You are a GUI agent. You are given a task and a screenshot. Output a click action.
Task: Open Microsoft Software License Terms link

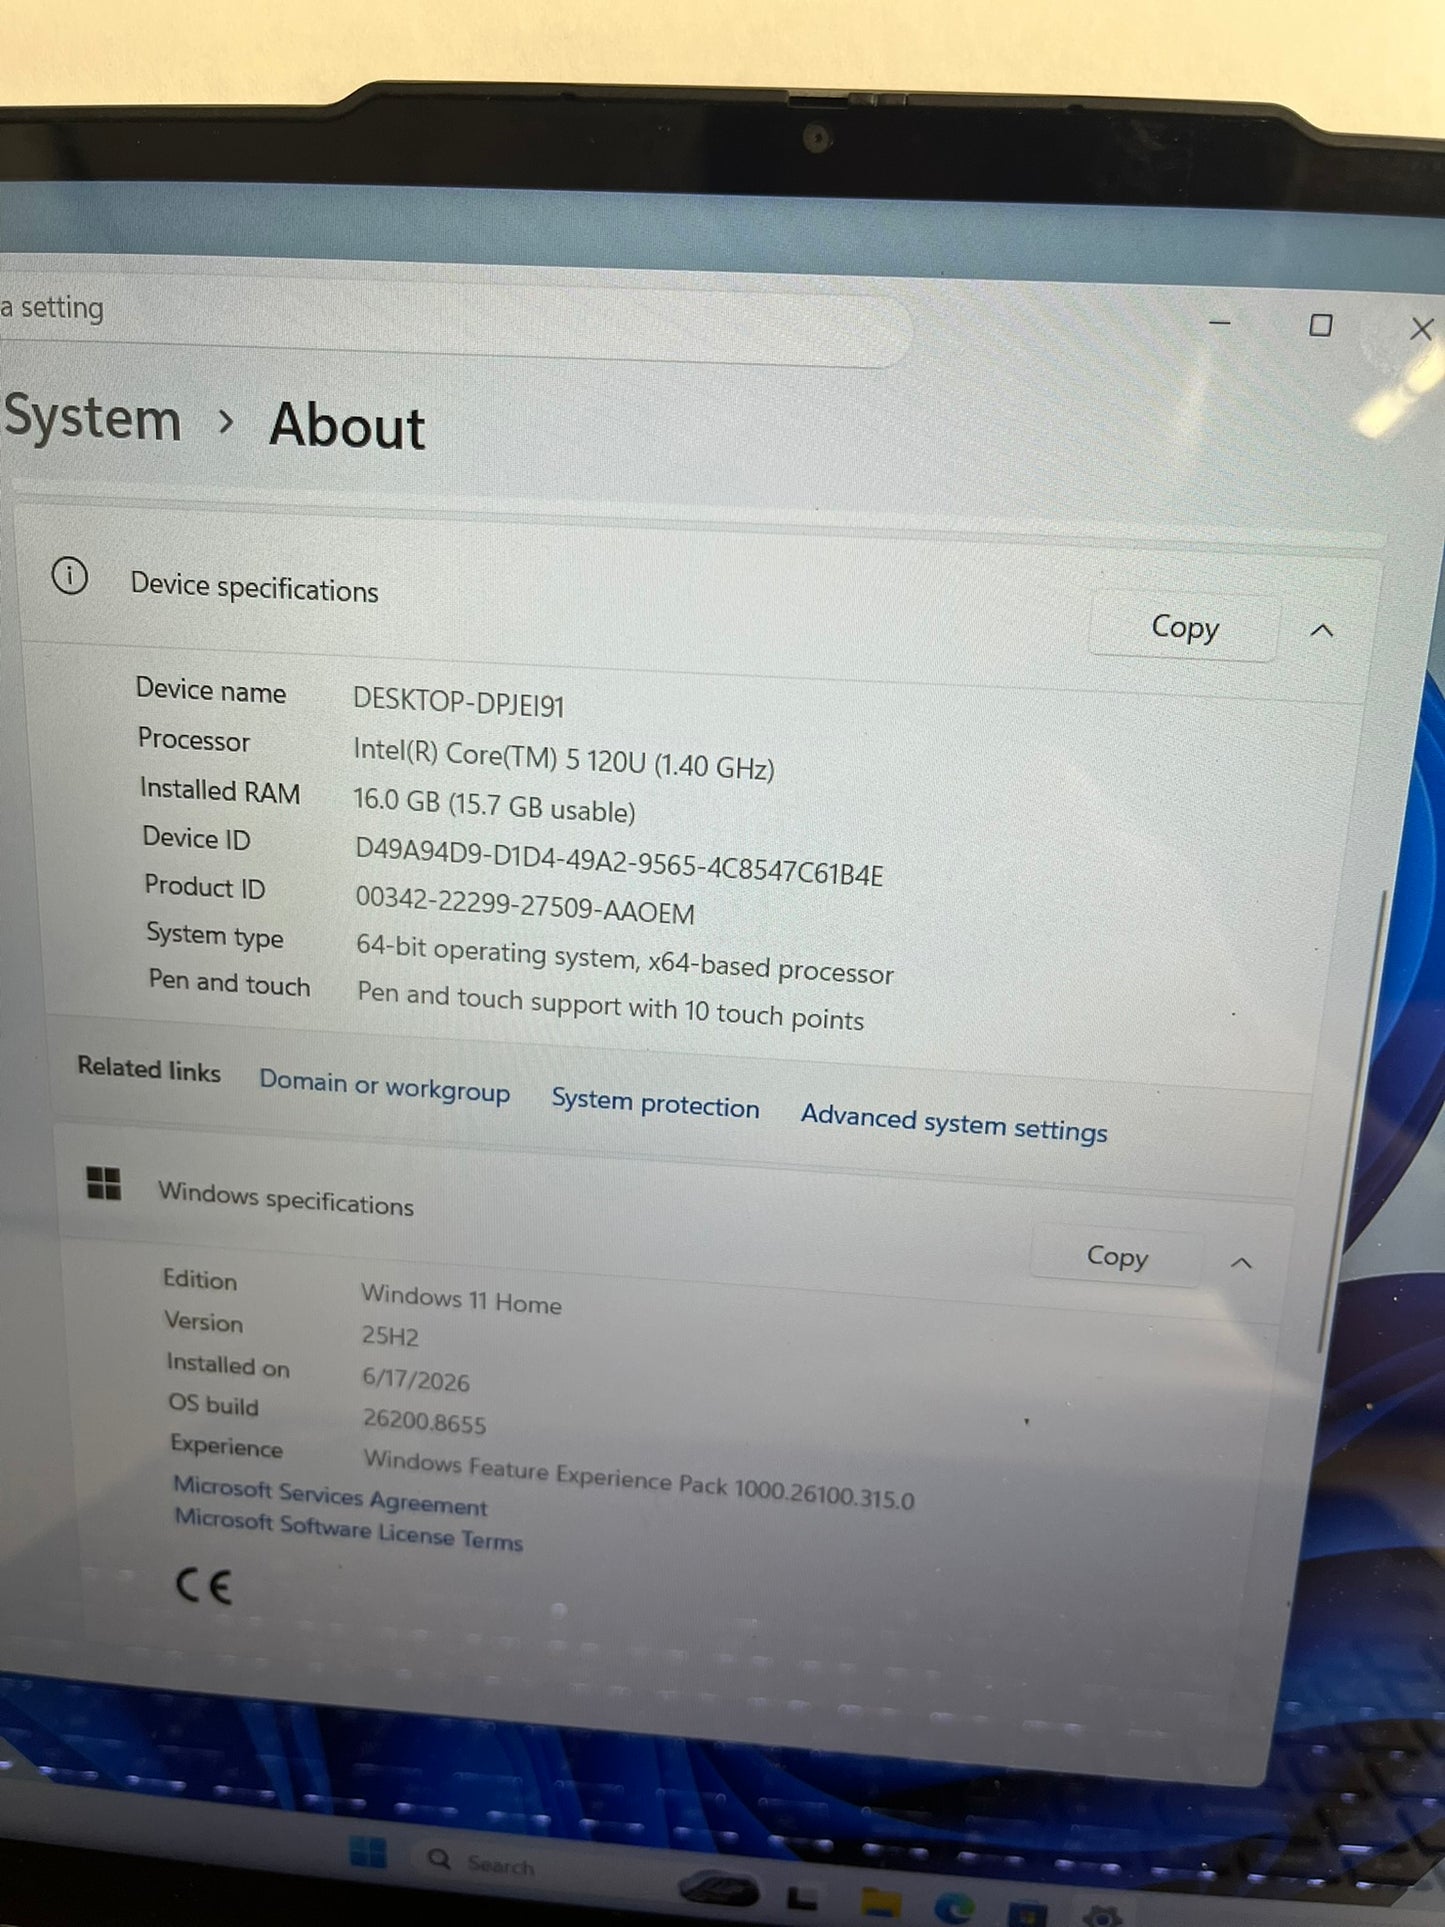(349, 1530)
